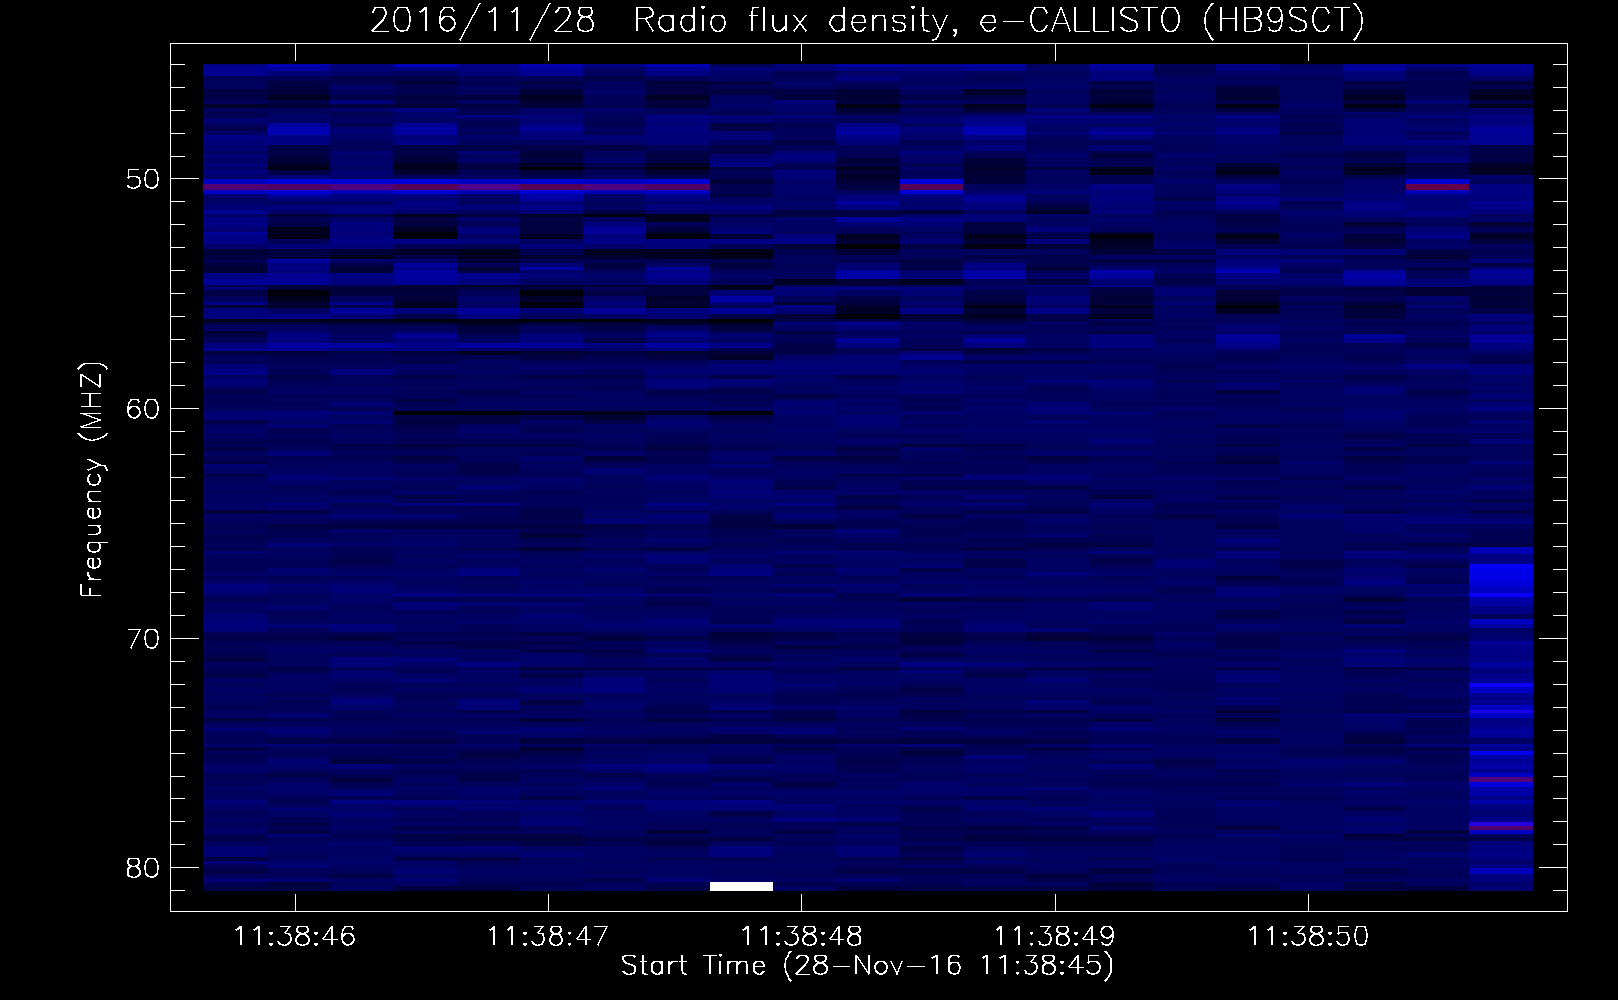Click the 50 frequency tick label
The height and width of the screenshot is (1000, 1618).
pos(144,179)
